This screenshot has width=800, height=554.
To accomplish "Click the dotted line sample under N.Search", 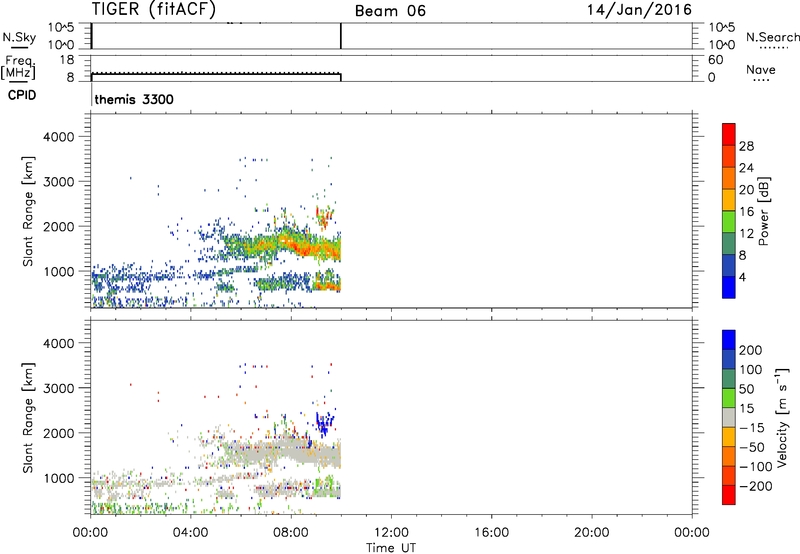I will (773, 48).
